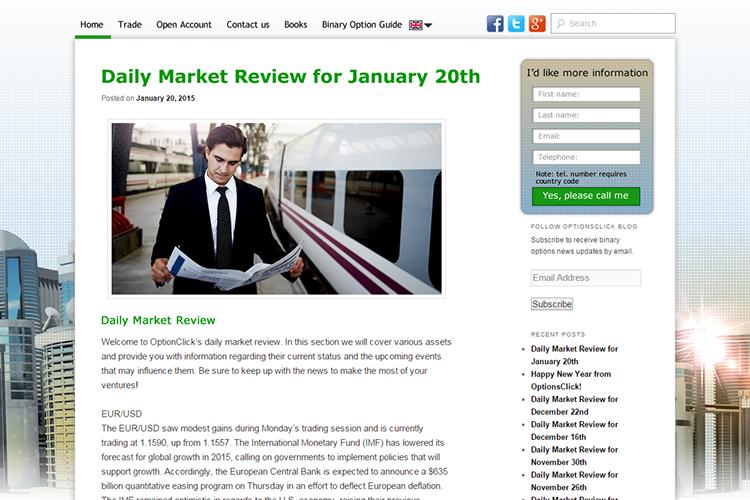This screenshot has height=500, width=750.
Task: Focus the First name field
Action: pos(586,94)
